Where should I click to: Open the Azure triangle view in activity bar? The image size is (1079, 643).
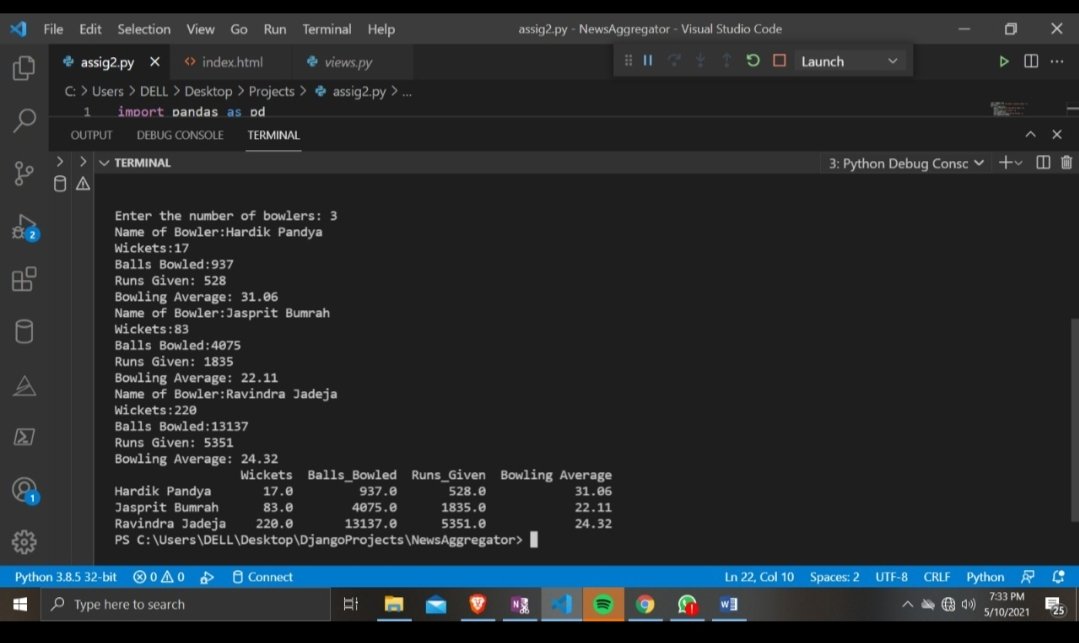point(24,386)
